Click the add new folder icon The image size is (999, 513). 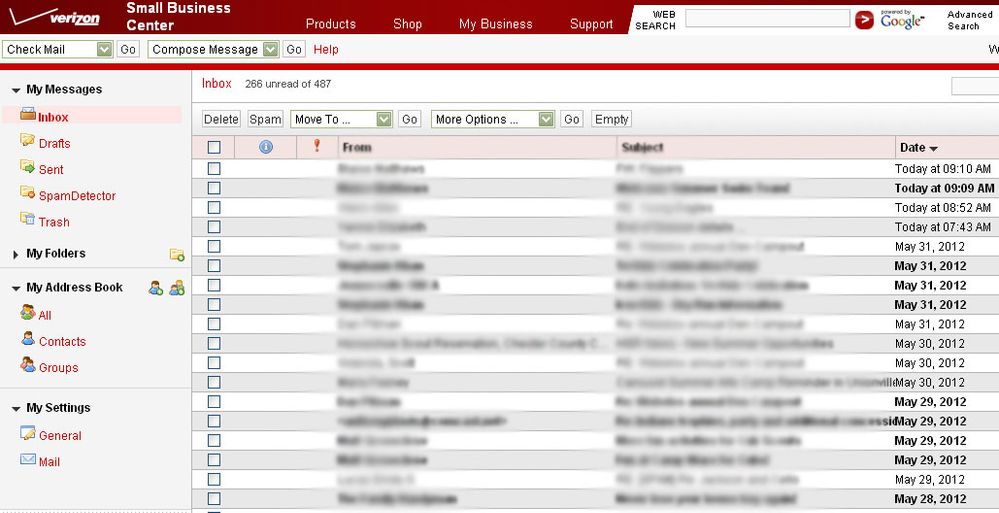[x=177, y=254]
